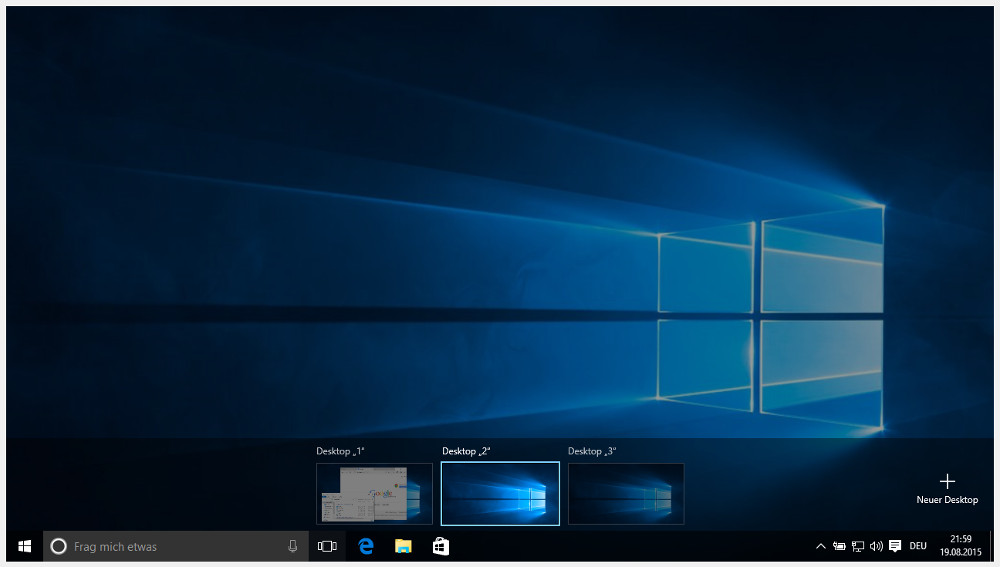Open the clock showing 21:59
Image resolution: width=1000 pixels, height=567 pixels.
pos(960,547)
